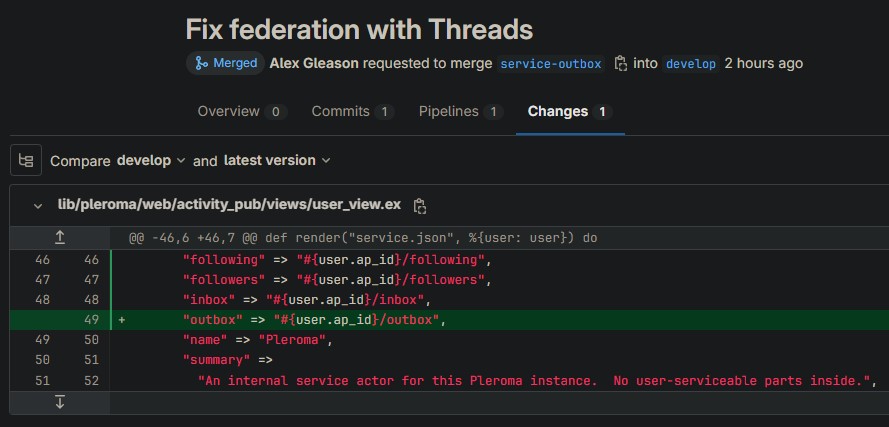Click the "name" => "Pleroma" line
This screenshot has width=889, height=427.
tap(257, 340)
